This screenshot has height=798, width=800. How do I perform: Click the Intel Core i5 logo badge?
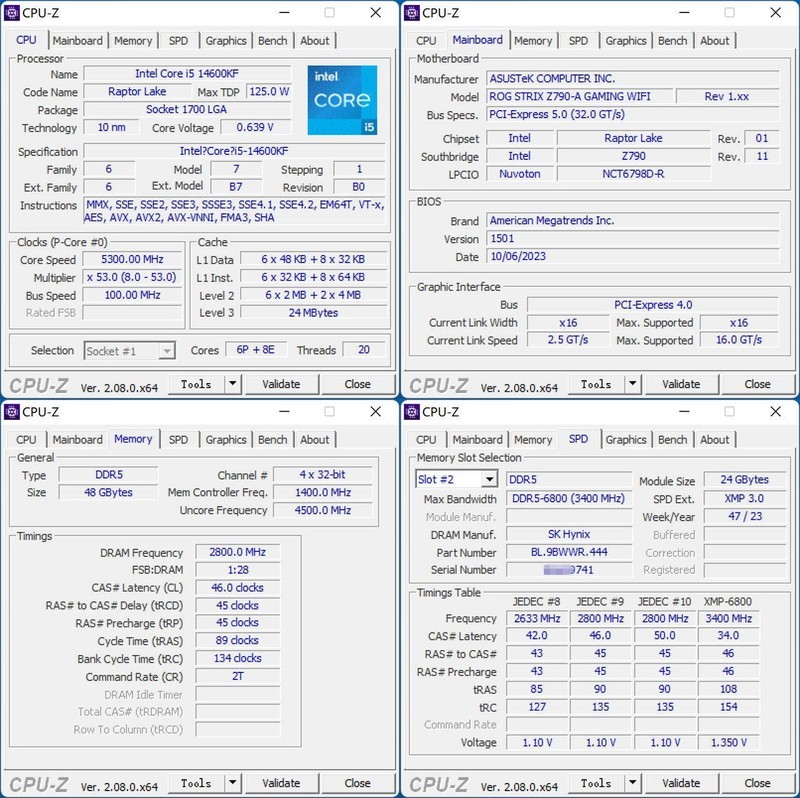point(342,100)
